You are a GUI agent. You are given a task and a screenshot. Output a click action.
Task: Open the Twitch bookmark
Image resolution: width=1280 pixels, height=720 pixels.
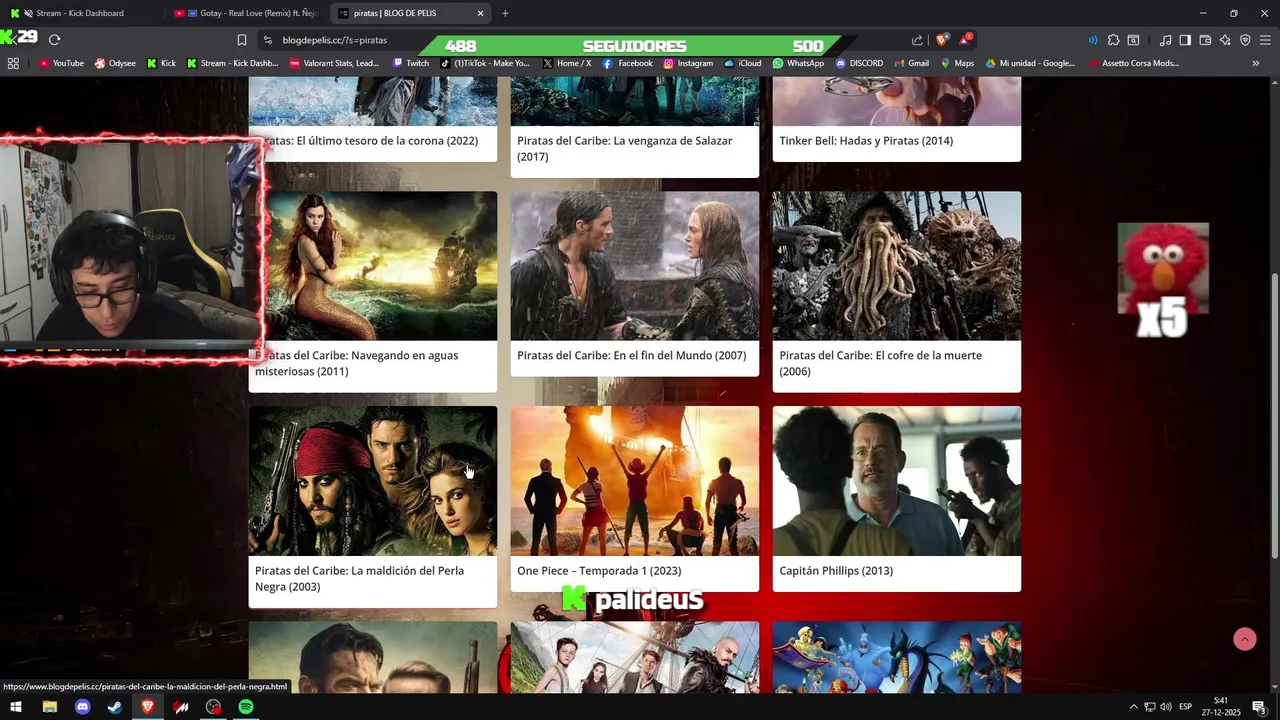pos(411,63)
